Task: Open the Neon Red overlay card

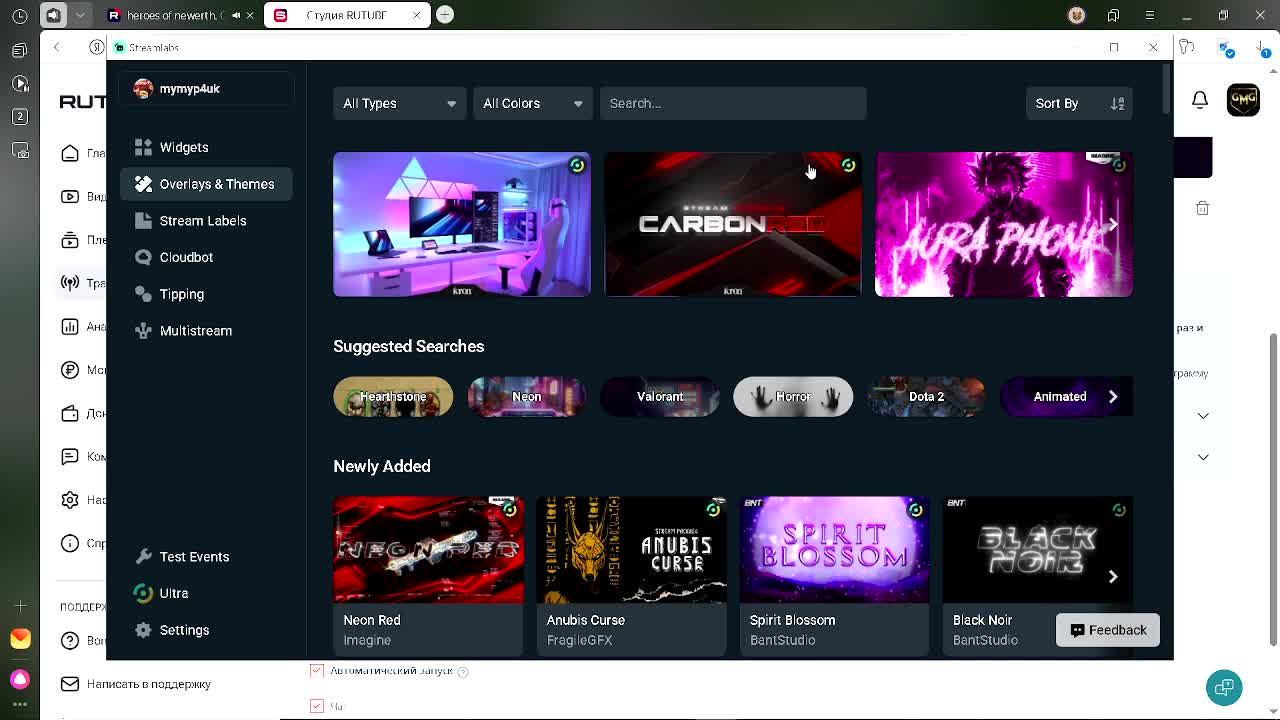Action: [x=428, y=576]
